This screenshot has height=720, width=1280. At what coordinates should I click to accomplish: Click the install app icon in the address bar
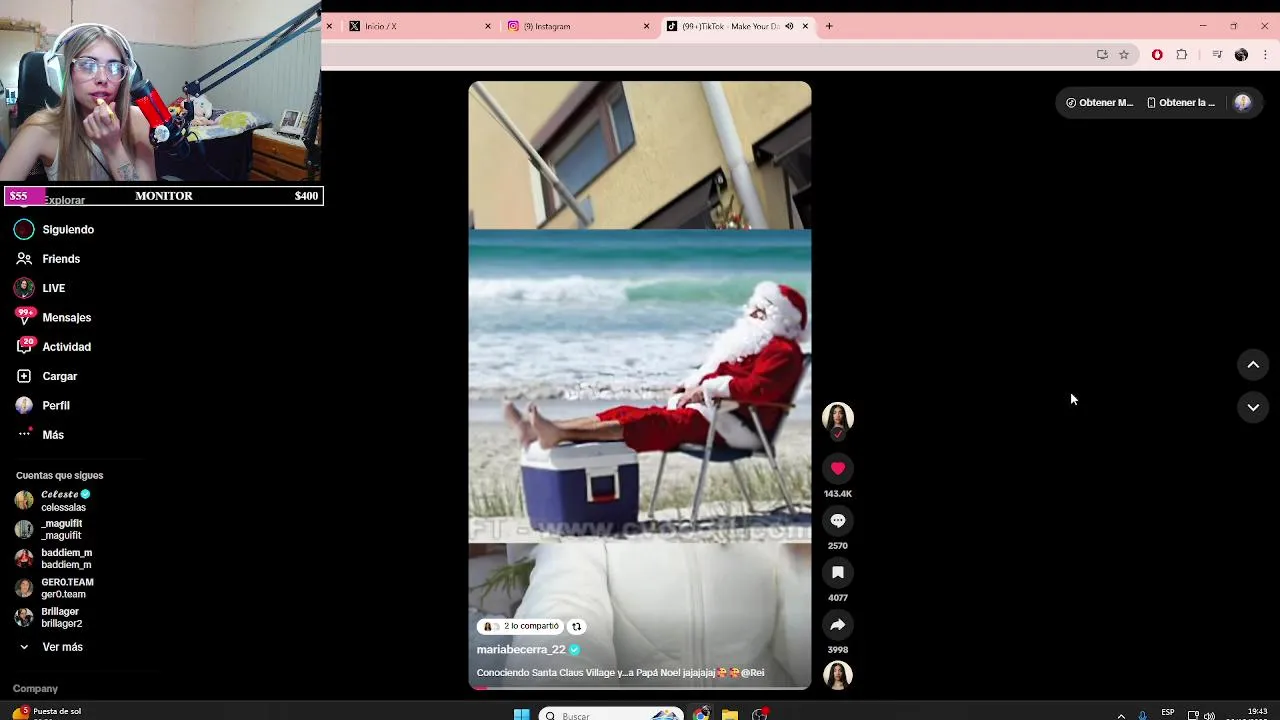[1102, 55]
